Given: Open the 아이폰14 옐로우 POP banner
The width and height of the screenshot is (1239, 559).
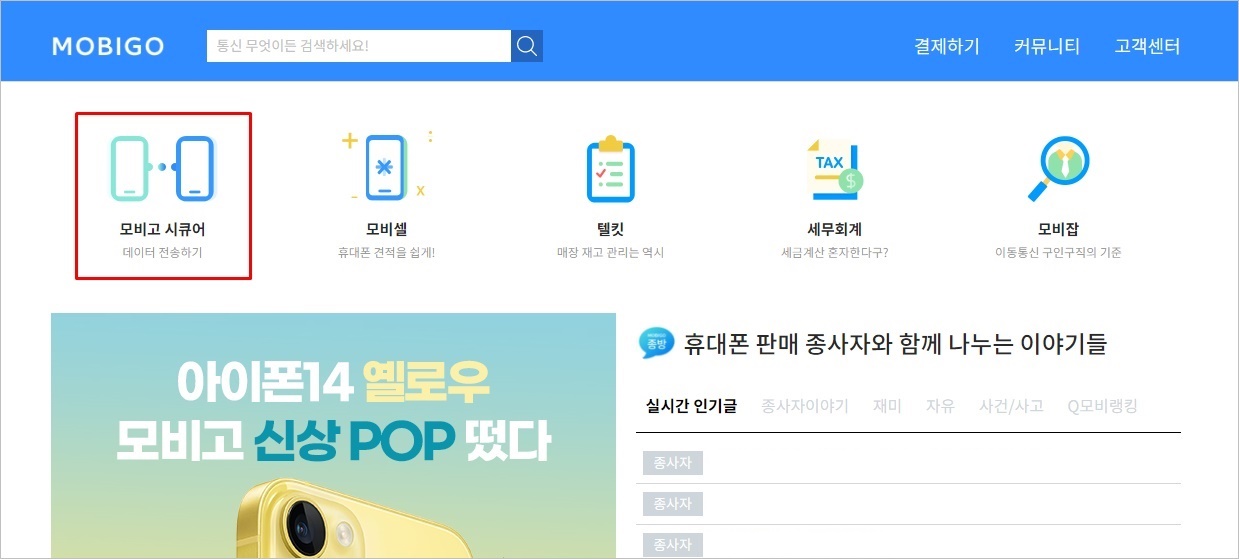Looking at the screenshot, I should (x=333, y=436).
